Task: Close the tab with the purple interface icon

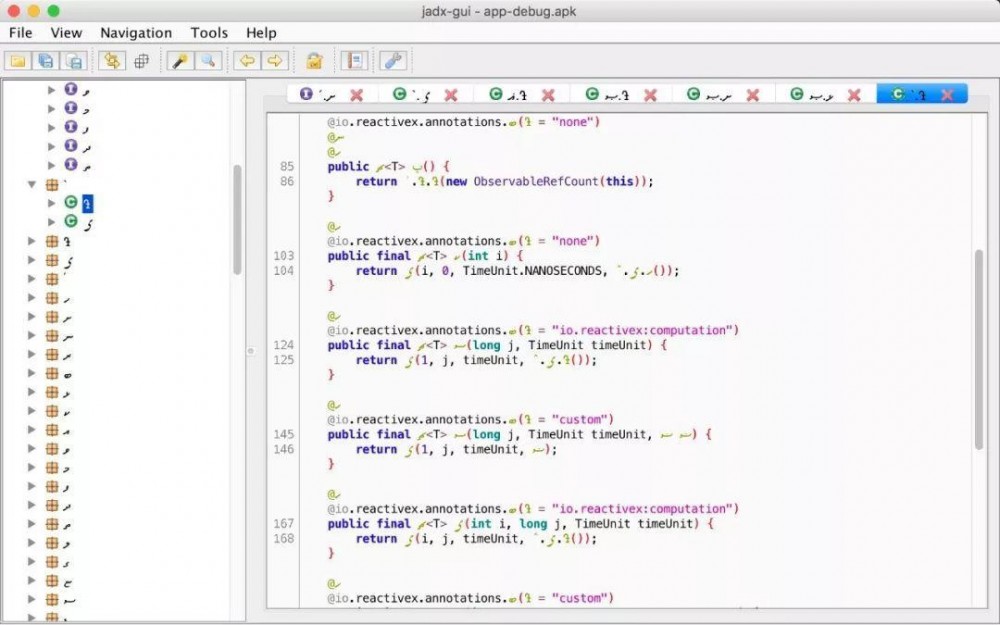Action: [357, 95]
